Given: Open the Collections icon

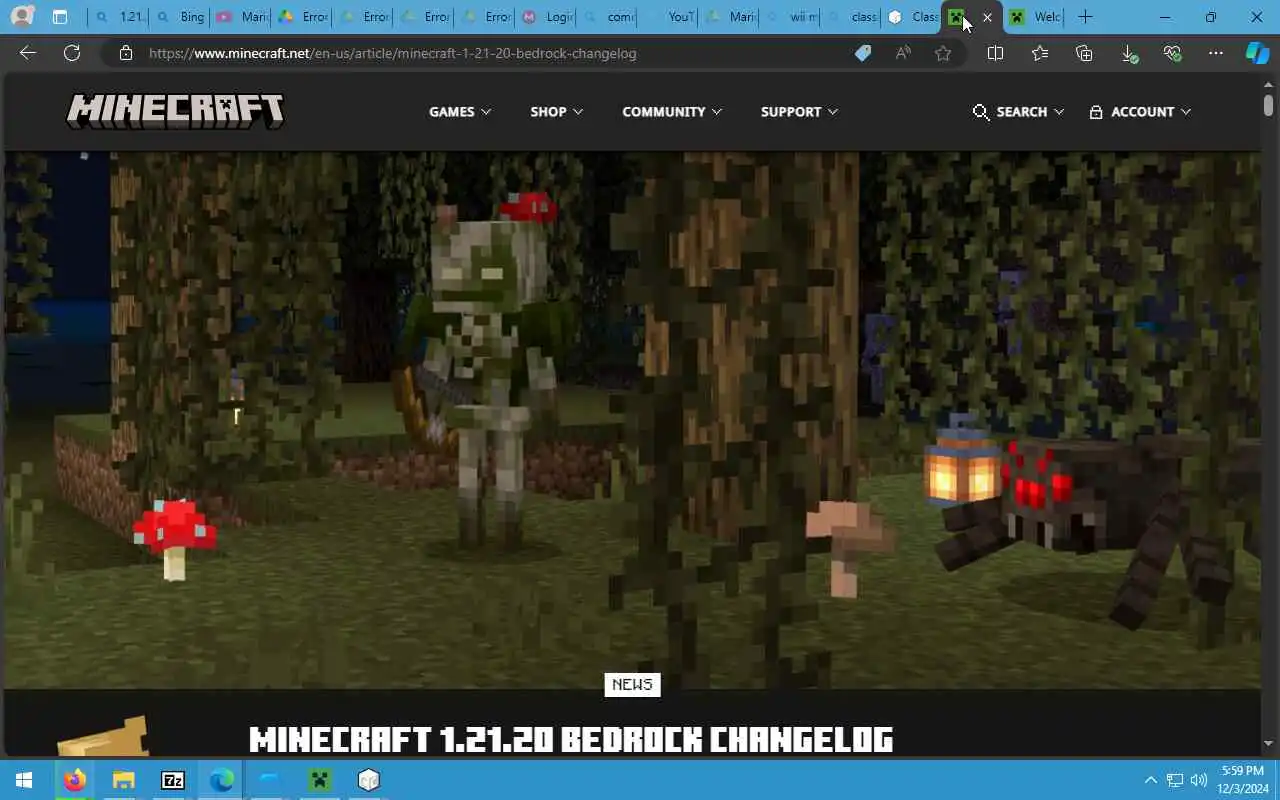Looking at the screenshot, I should click(1084, 53).
